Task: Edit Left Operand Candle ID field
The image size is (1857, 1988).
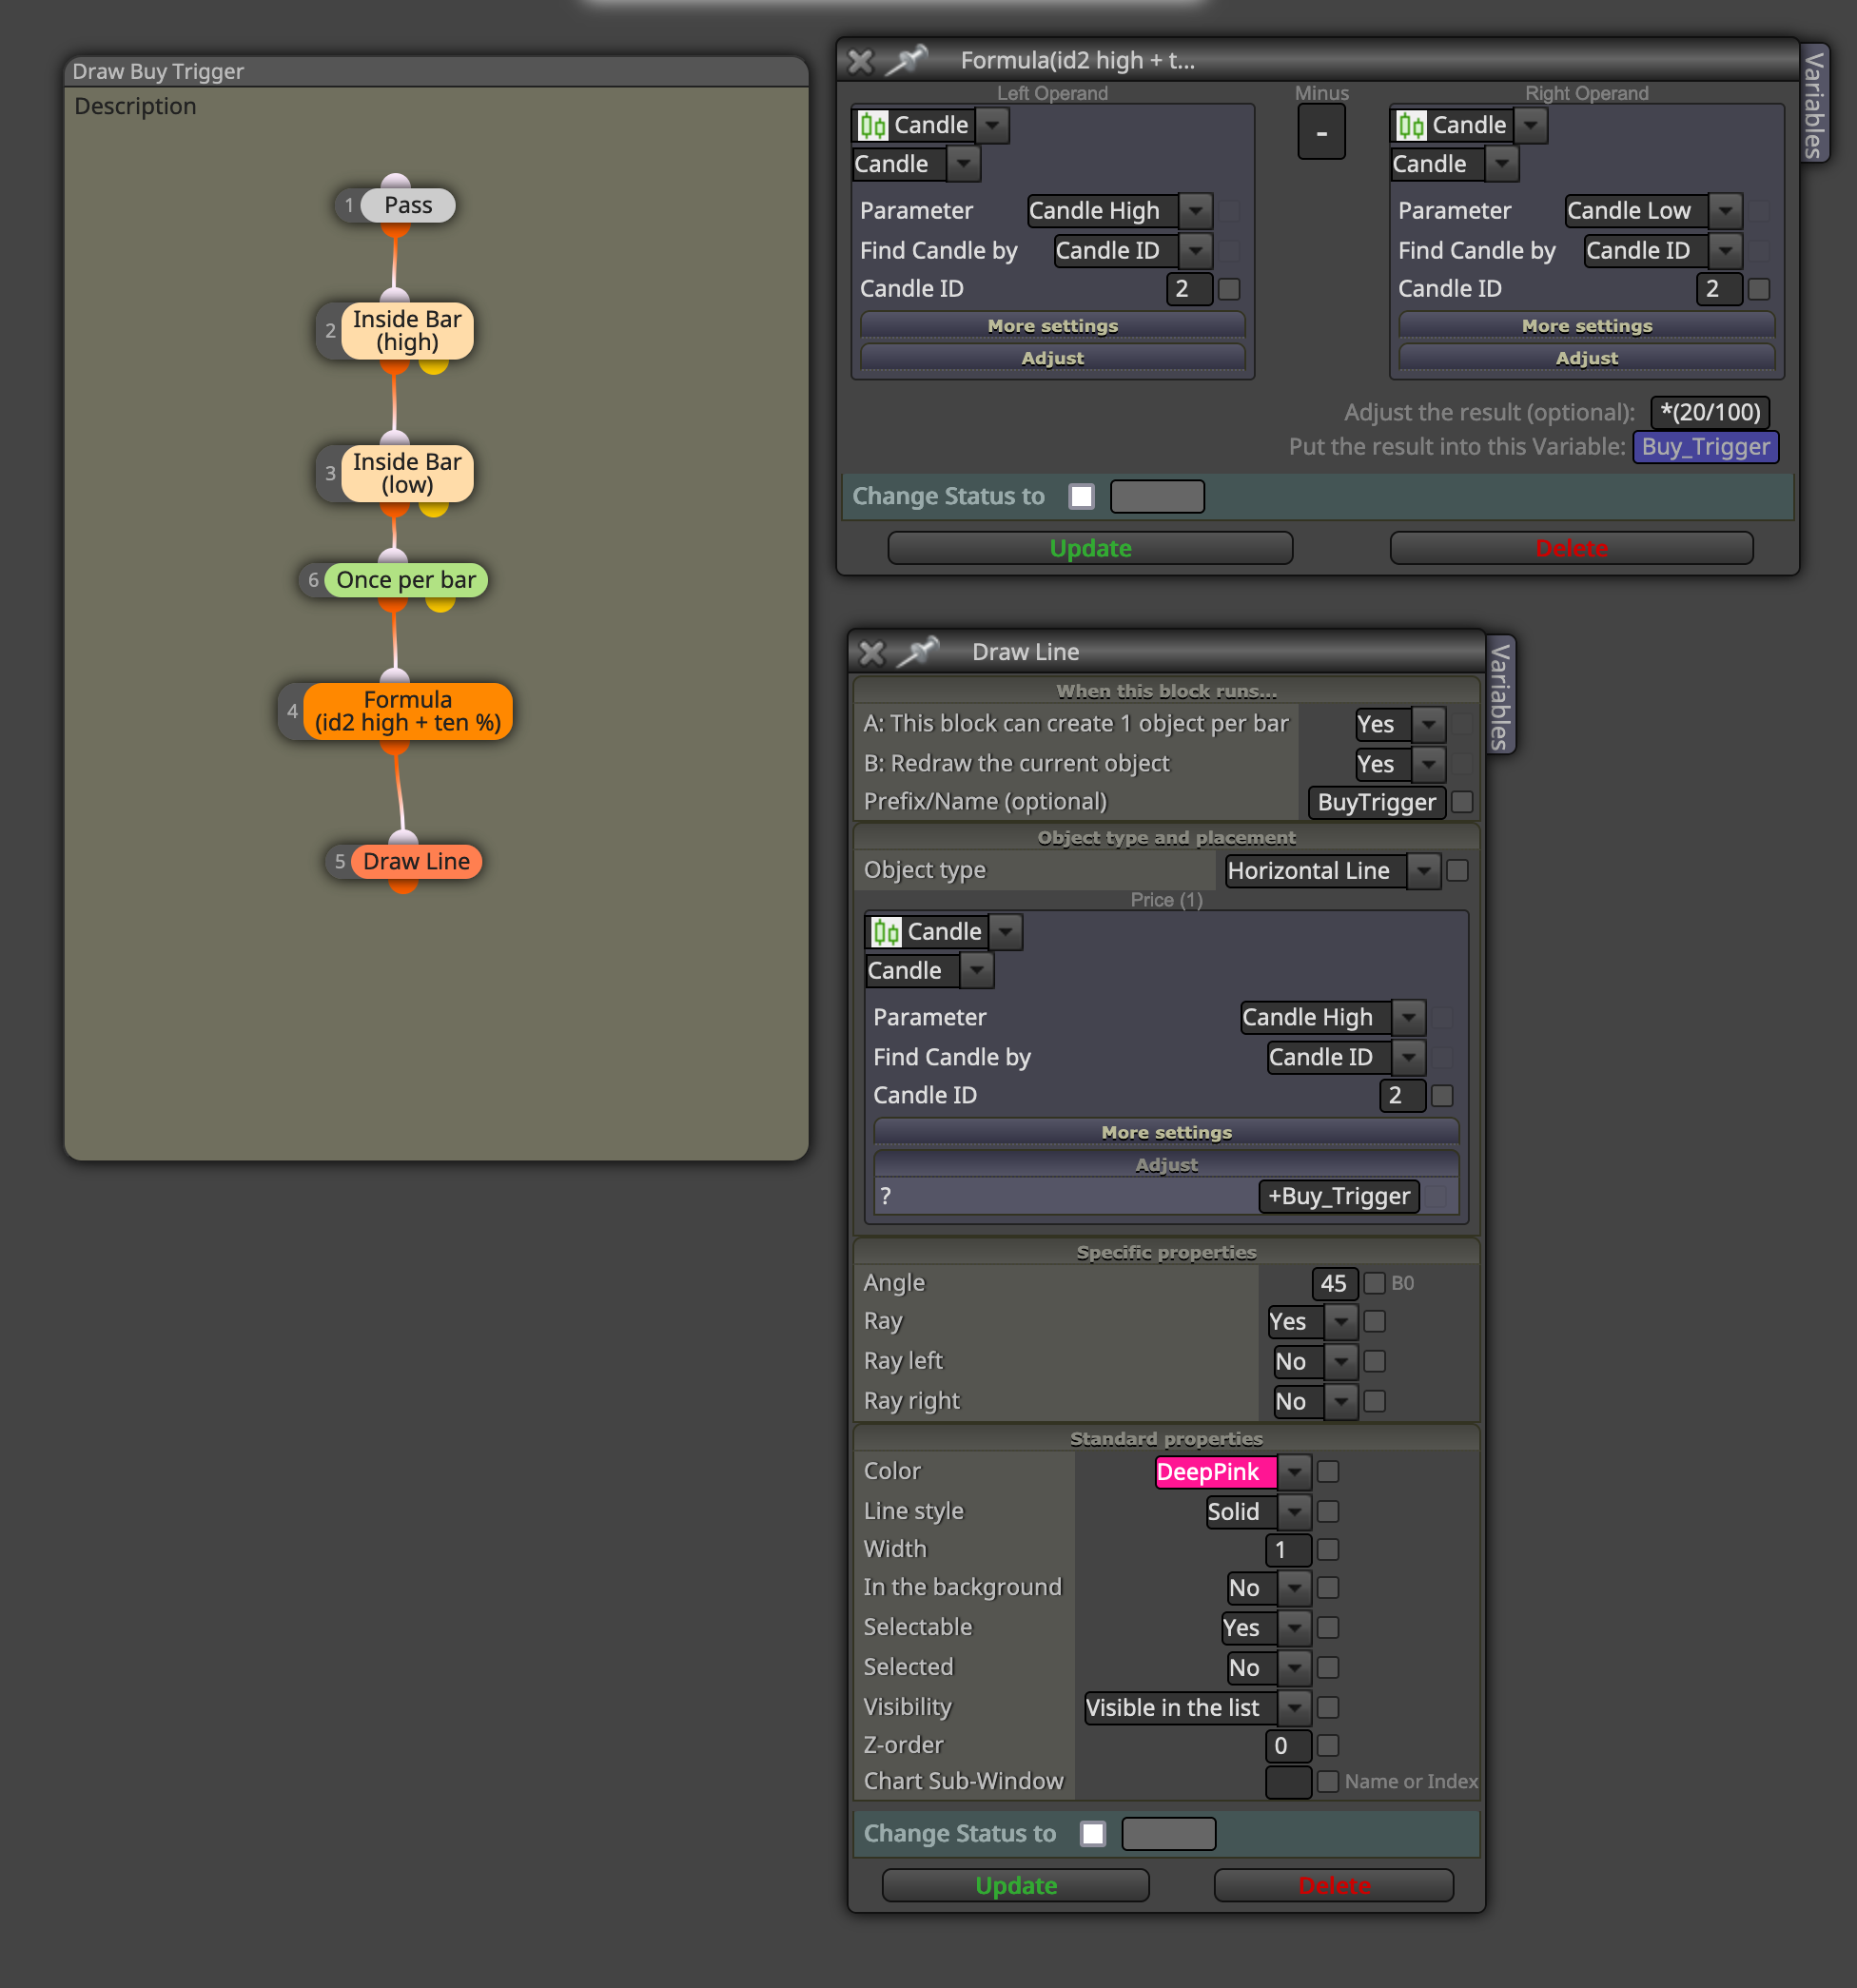Action: coord(1189,289)
